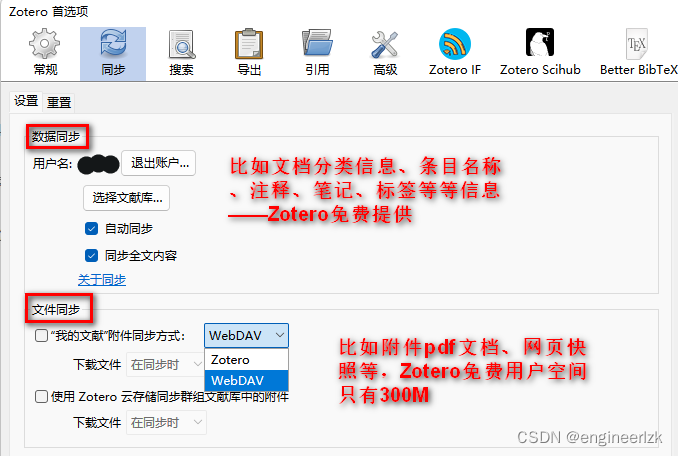Open the Zotero IF plugin pane
Image resolution: width=678 pixels, height=456 pixels.
pyautogui.click(x=454, y=53)
